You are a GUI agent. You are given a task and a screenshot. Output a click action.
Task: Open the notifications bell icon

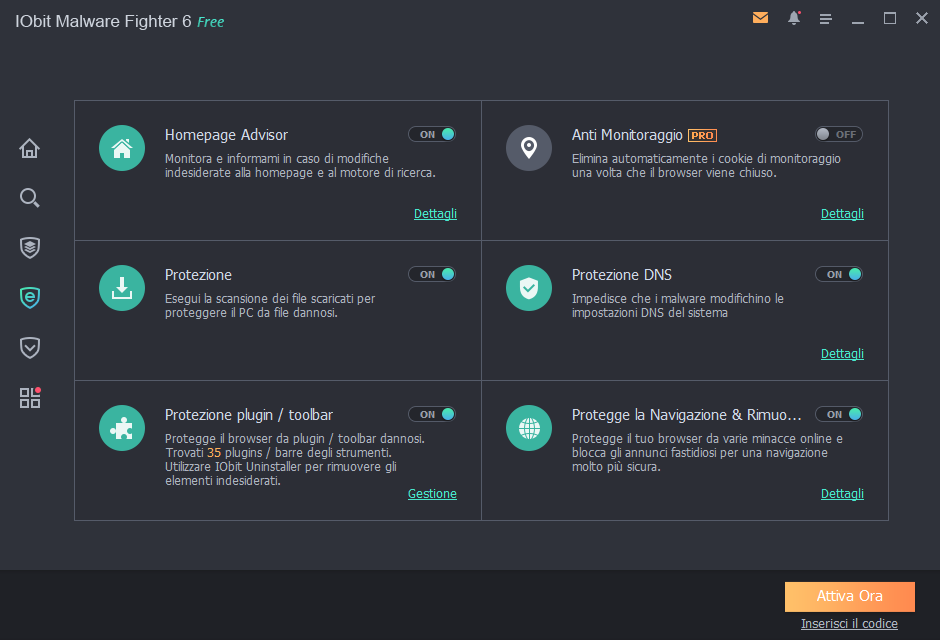pos(794,18)
